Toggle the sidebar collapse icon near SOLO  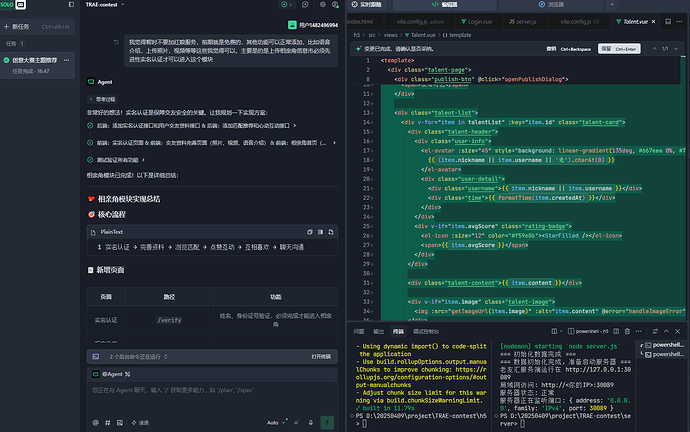coord(71,4)
